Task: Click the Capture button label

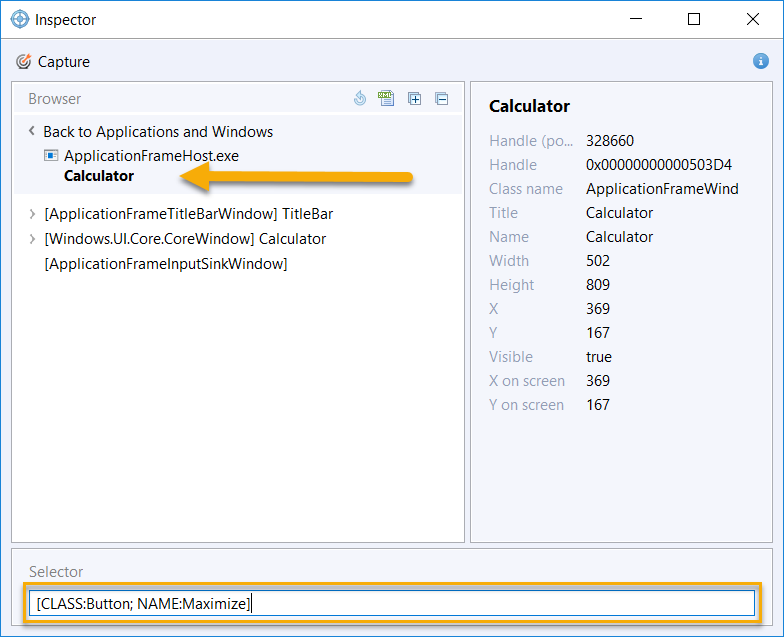Action: point(64,62)
